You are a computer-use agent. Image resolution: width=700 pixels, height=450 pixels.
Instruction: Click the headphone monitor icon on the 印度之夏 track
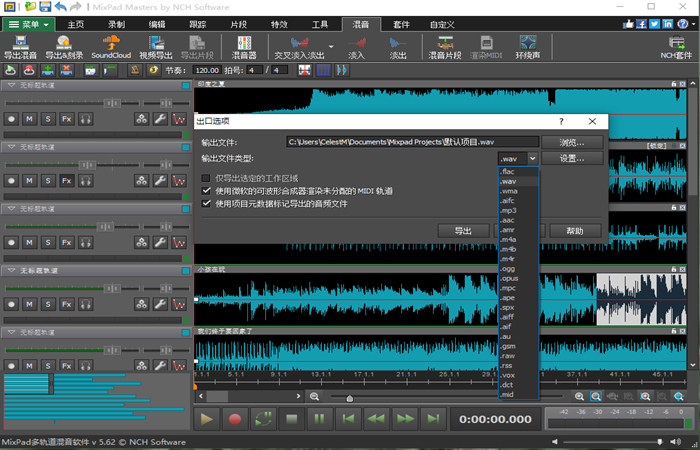pos(85,119)
